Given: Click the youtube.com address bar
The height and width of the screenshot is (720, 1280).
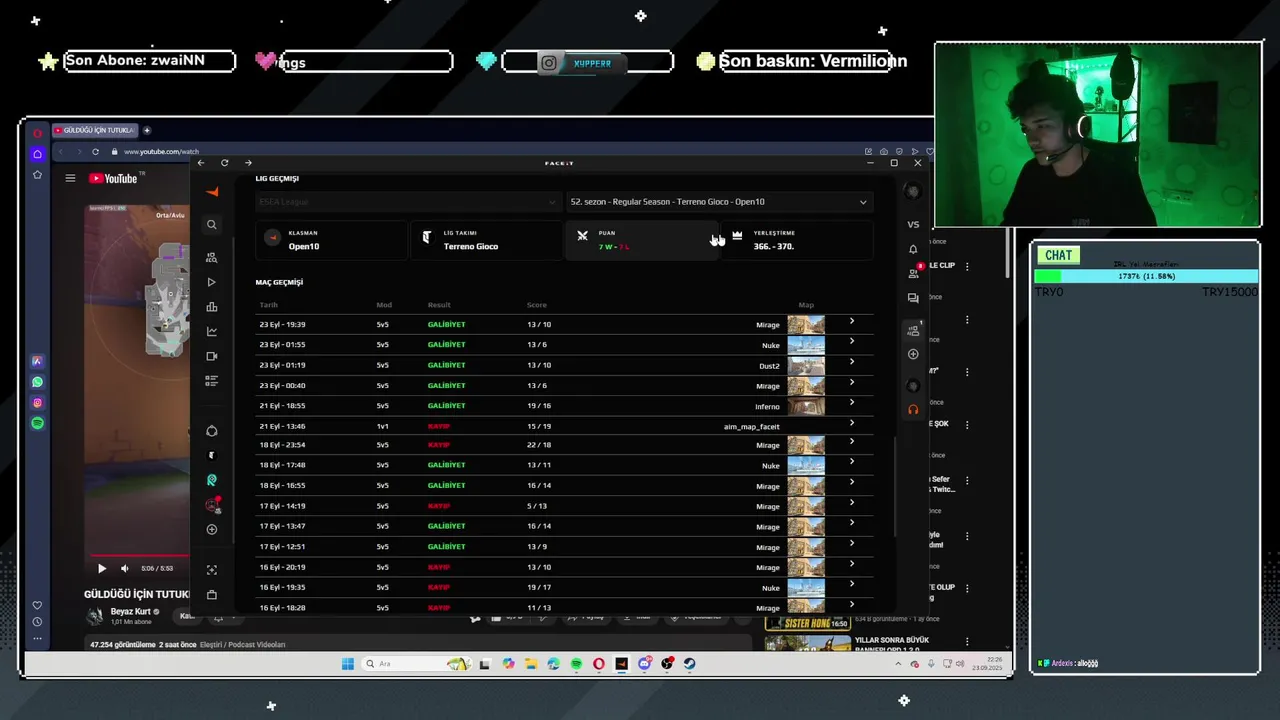Looking at the screenshot, I should click(161, 152).
